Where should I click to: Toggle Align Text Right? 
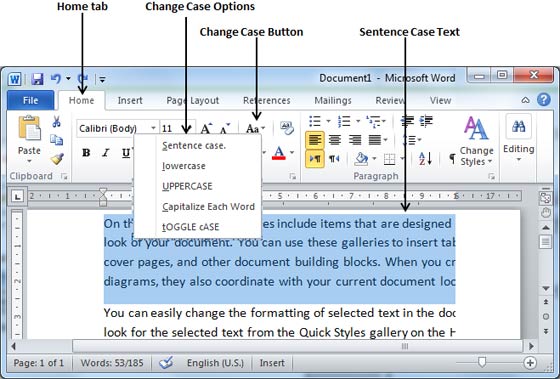click(355, 140)
